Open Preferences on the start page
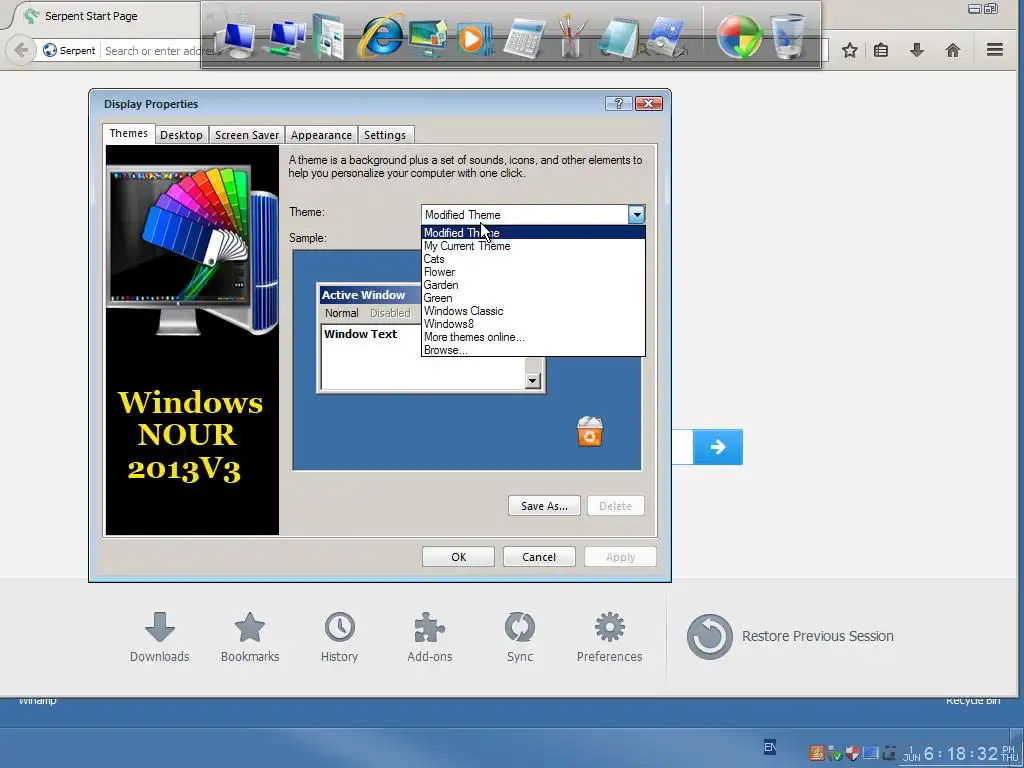 (x=609, y=637)
